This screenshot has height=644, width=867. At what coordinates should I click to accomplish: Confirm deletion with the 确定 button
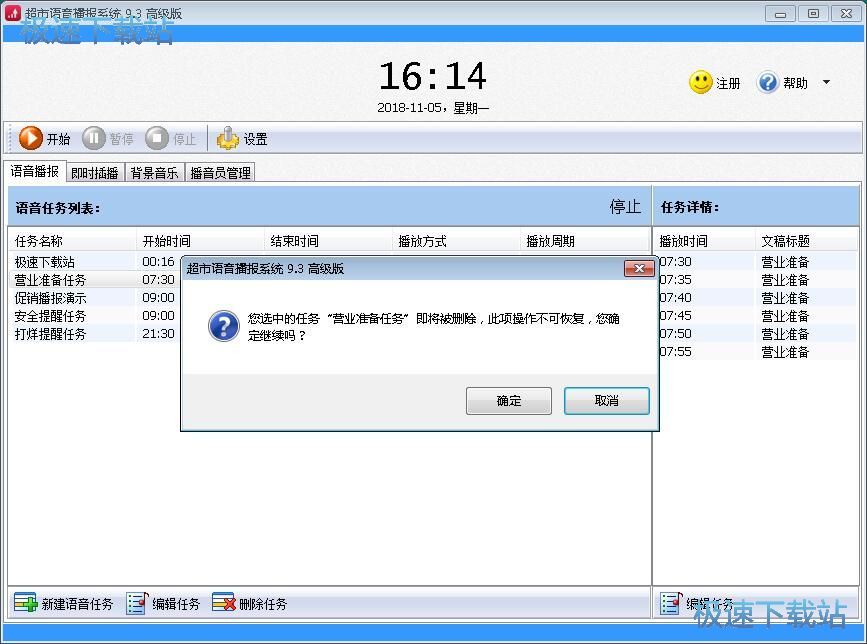tap(509, 401)
